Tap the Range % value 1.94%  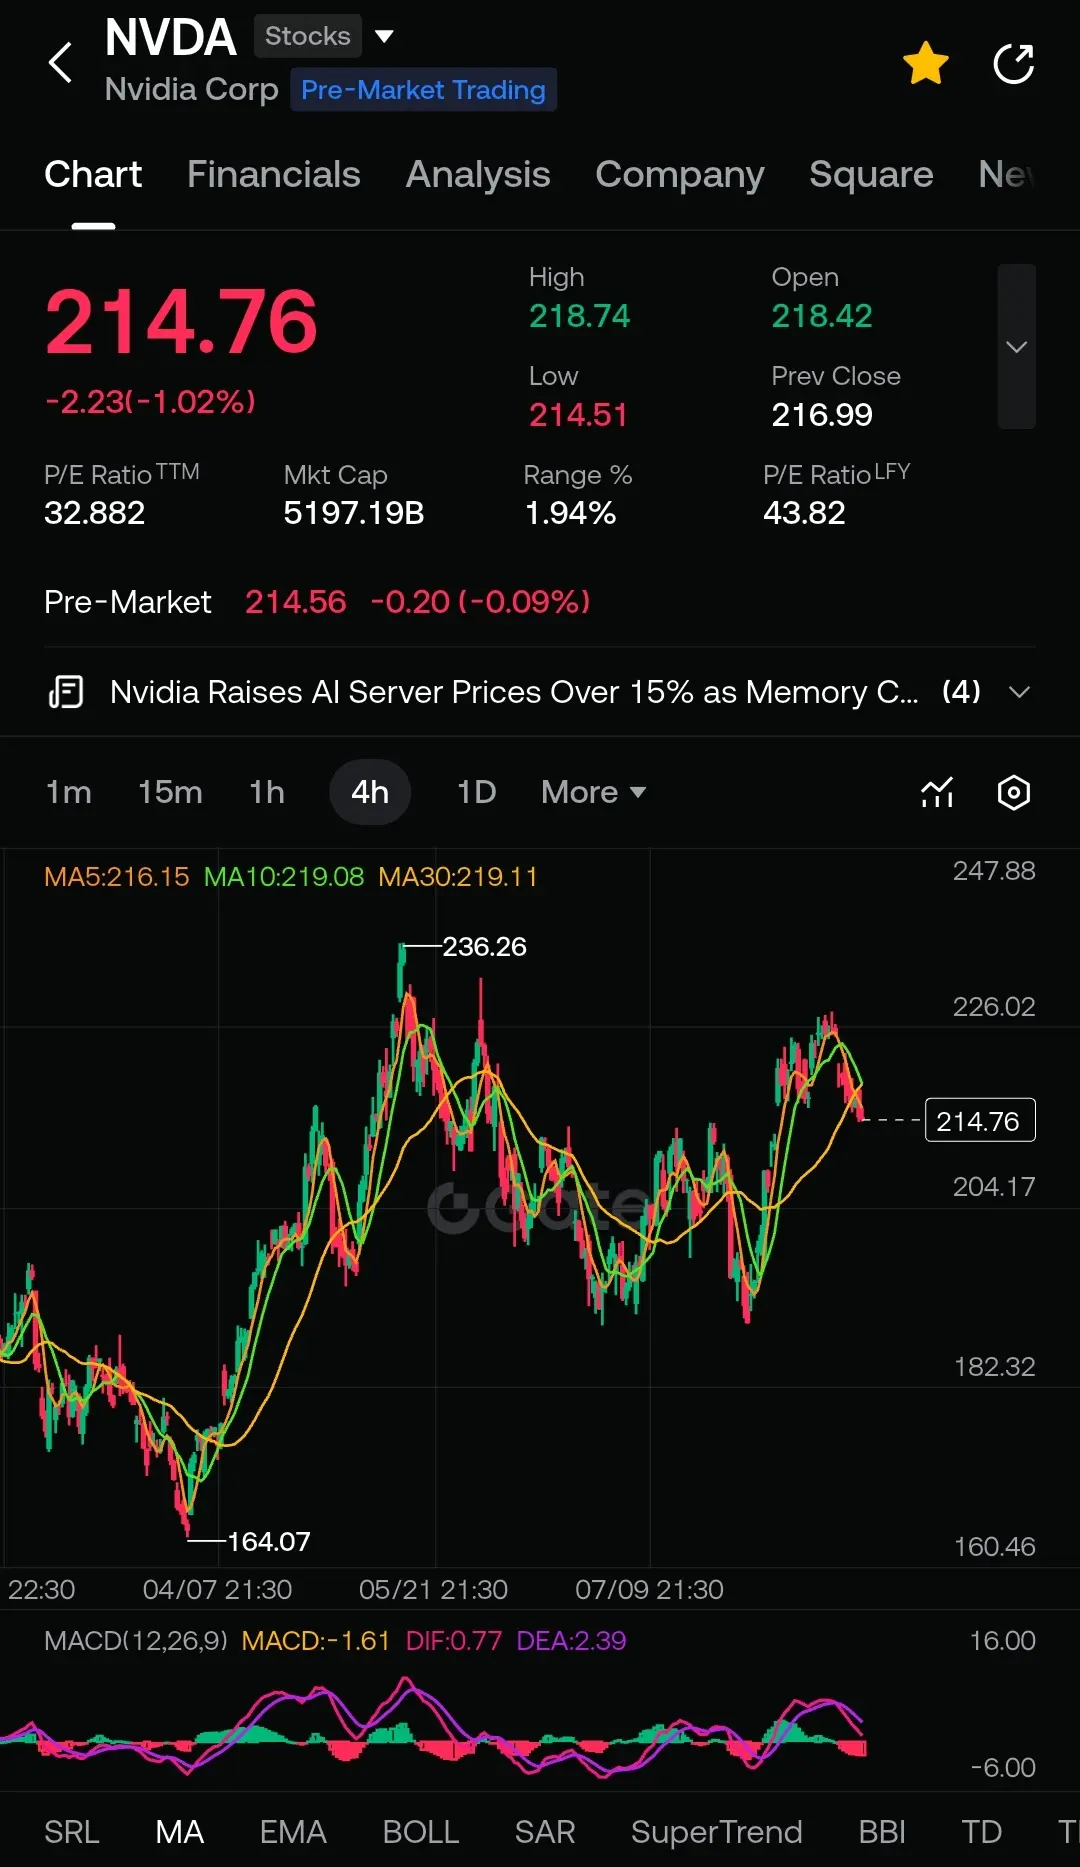[x=570, y=513]
